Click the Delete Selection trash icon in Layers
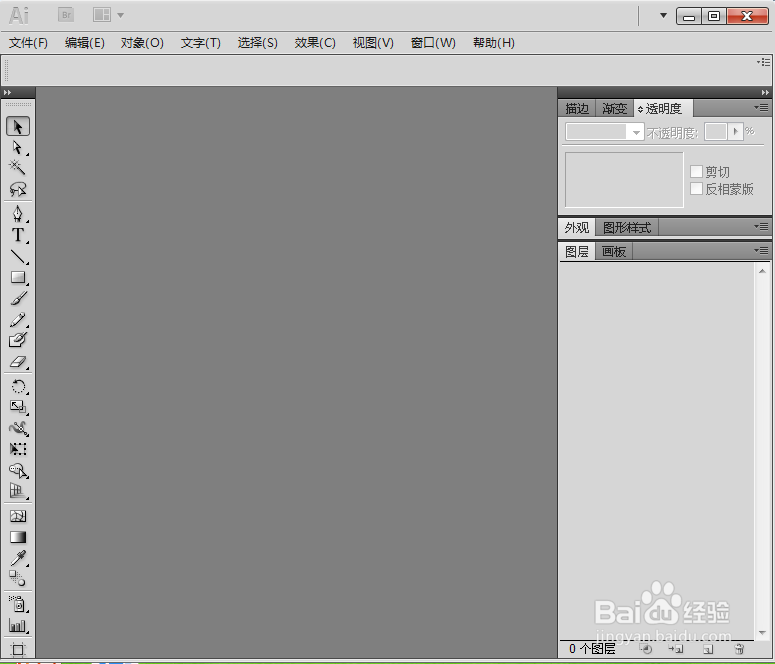 tap(739, 648)
